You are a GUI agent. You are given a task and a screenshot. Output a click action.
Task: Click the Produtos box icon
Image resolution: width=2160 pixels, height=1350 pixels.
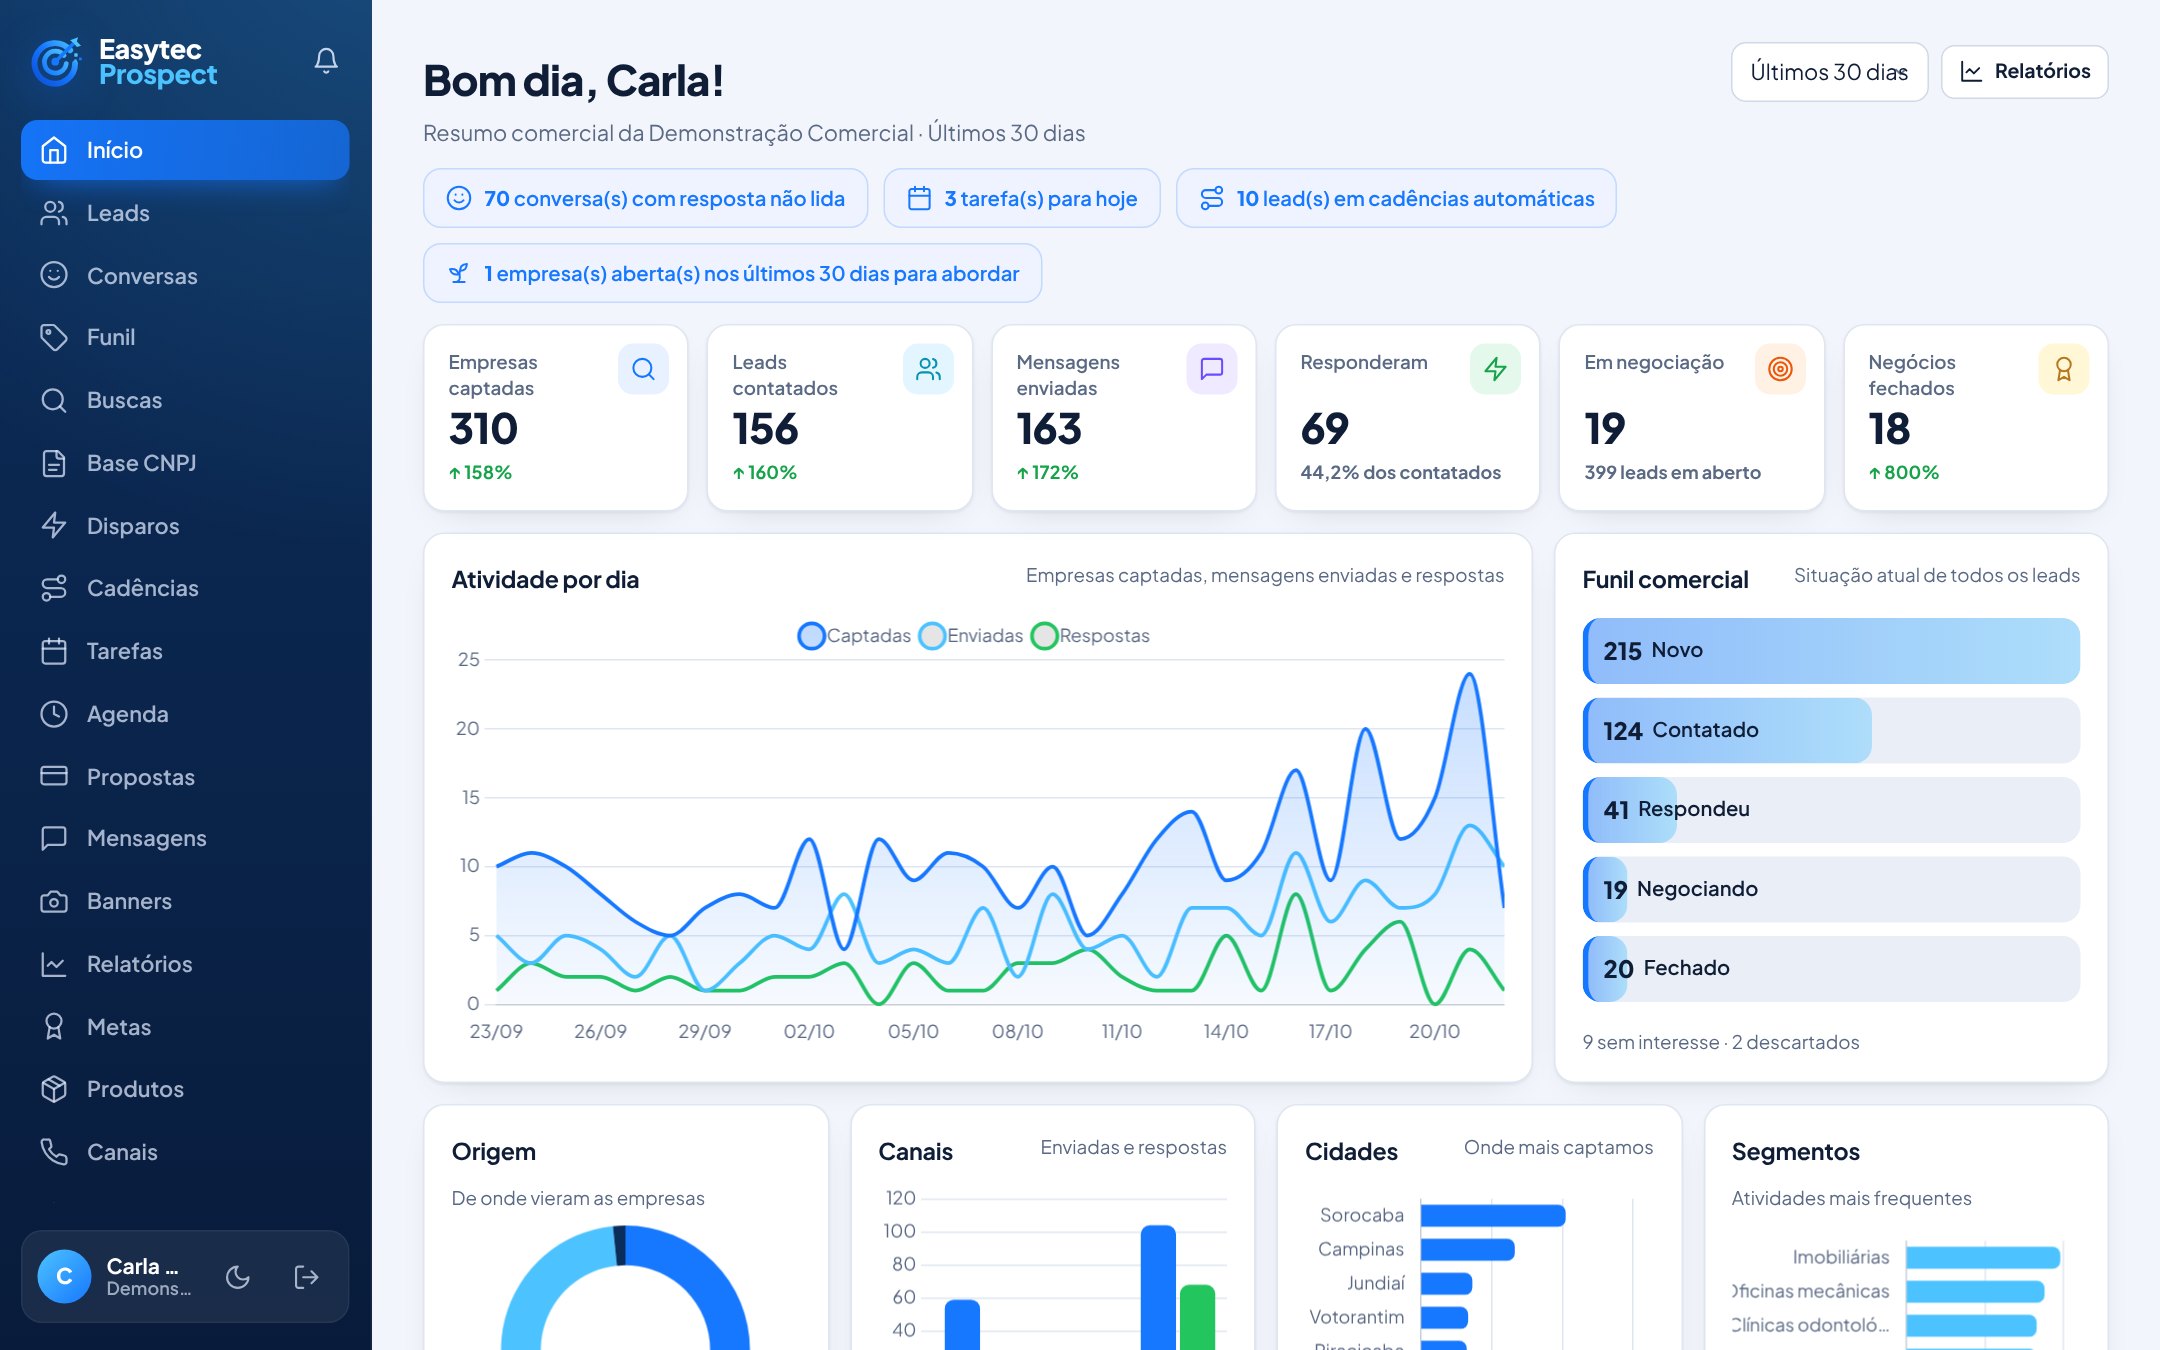tap(54, 1089)
